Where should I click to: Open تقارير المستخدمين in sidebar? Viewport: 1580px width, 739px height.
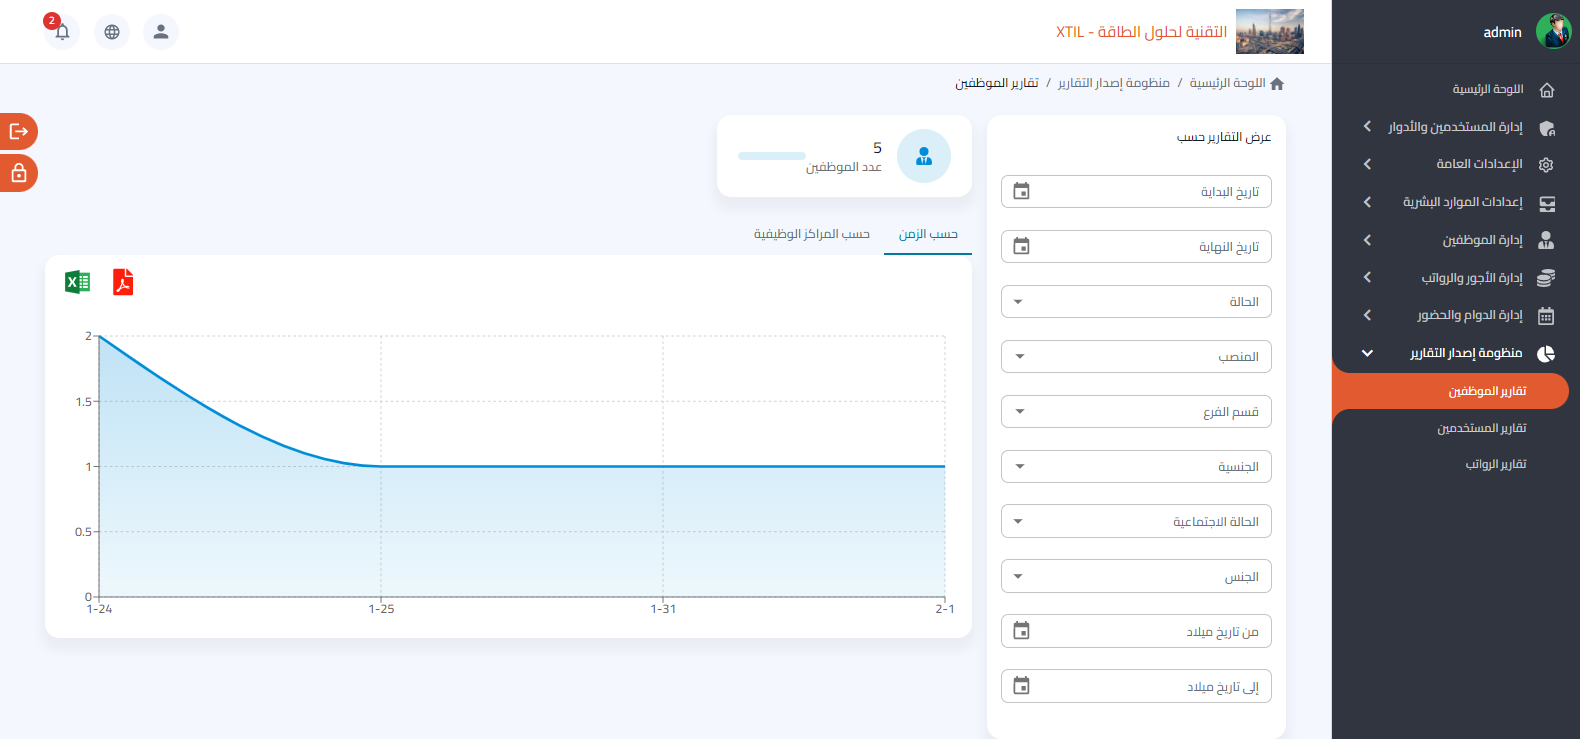1481,428
